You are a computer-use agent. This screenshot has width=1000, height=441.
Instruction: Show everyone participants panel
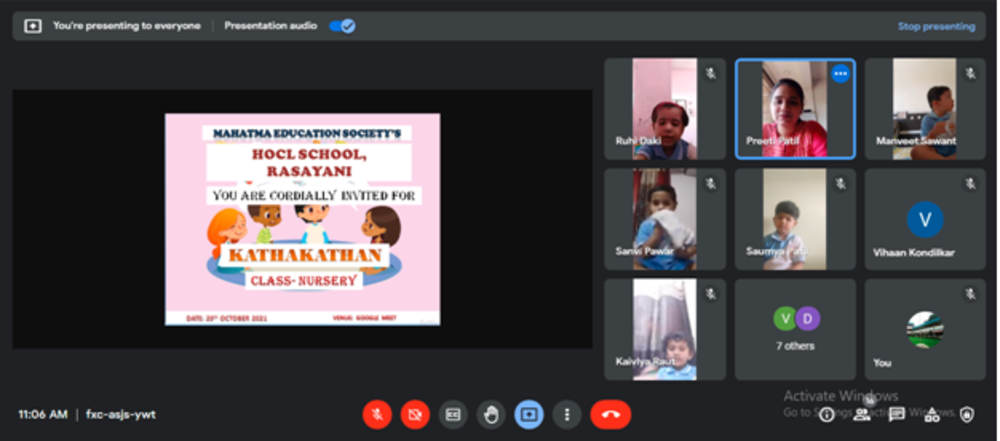pos(862,414)
